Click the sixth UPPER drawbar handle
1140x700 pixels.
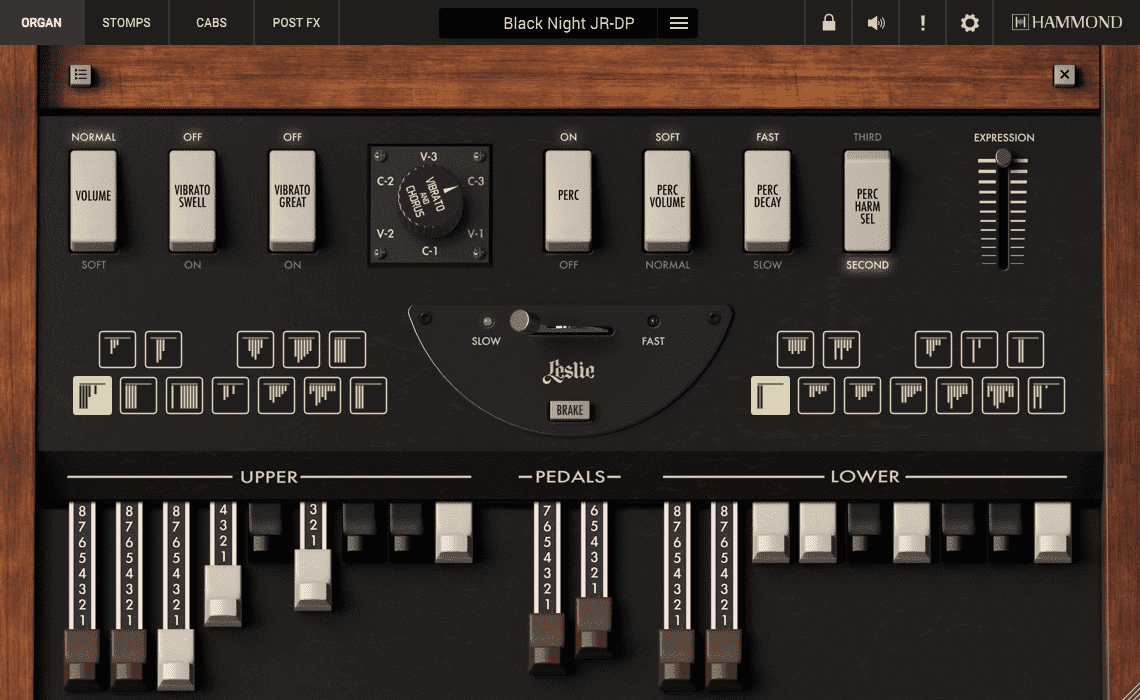313,579
